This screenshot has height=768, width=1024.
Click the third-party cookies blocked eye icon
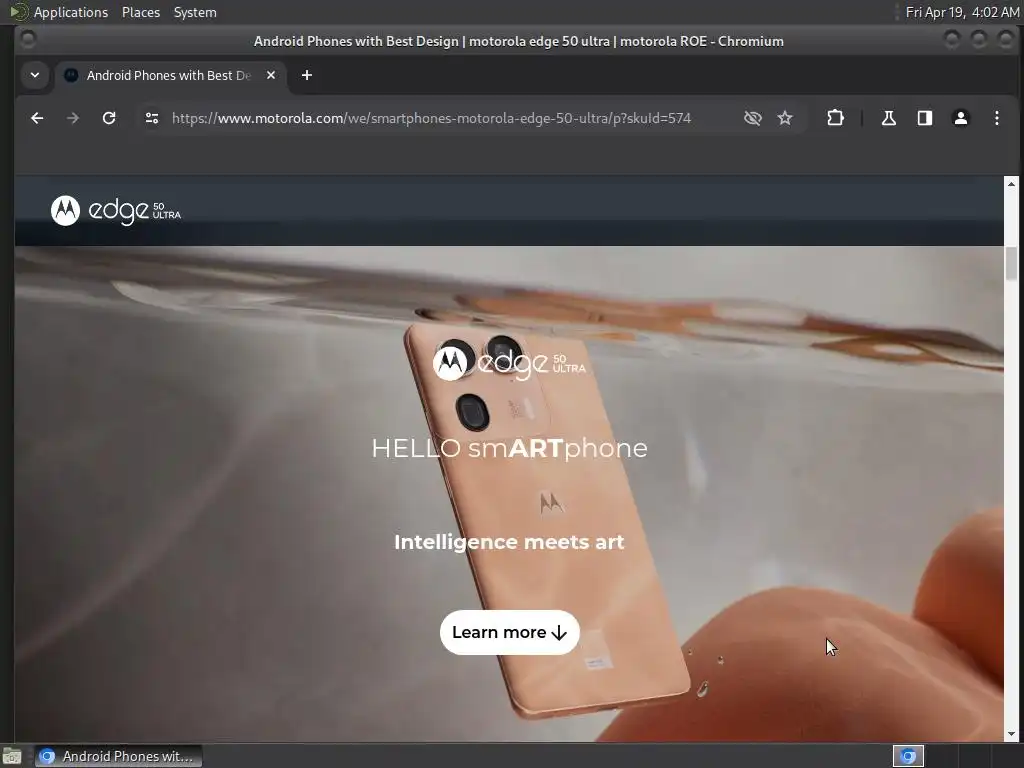point(752,118)
